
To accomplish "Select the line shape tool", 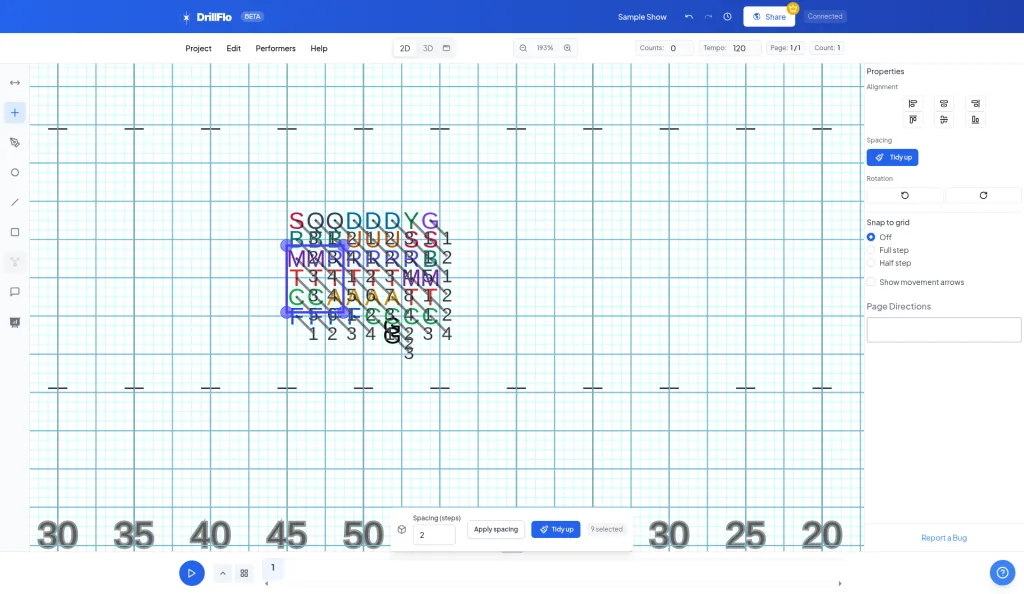I will click(14, 202).
